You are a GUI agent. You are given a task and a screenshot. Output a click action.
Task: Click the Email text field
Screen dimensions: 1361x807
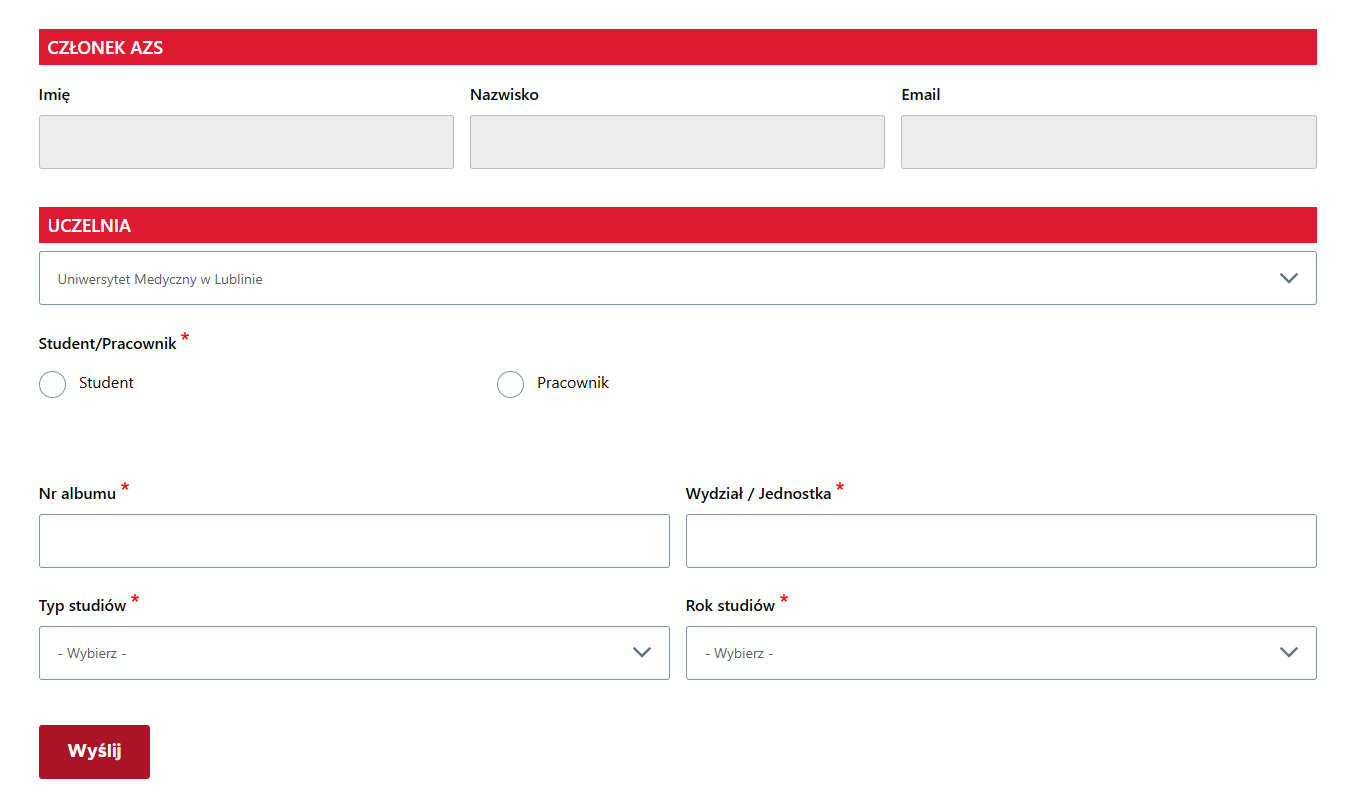(x=1109, y=142)
